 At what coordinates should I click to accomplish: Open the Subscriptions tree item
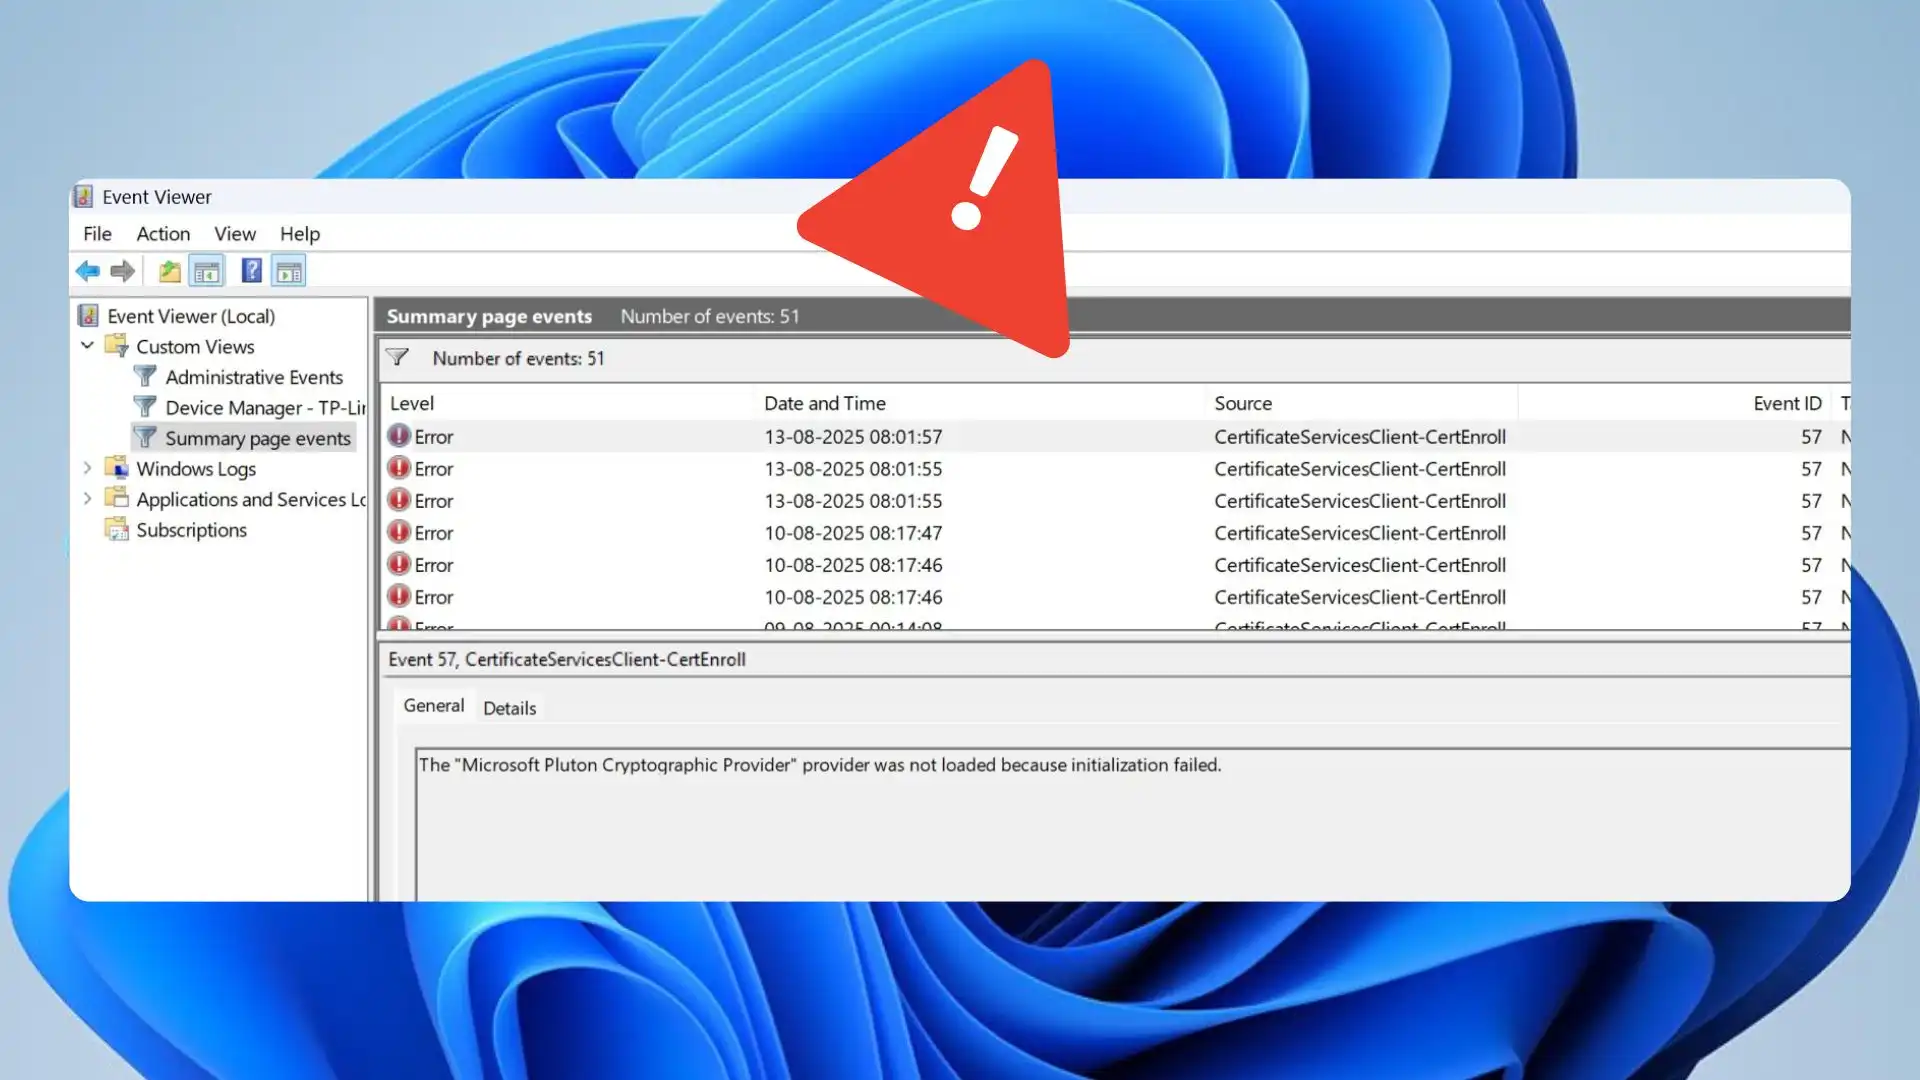(191, 530)
